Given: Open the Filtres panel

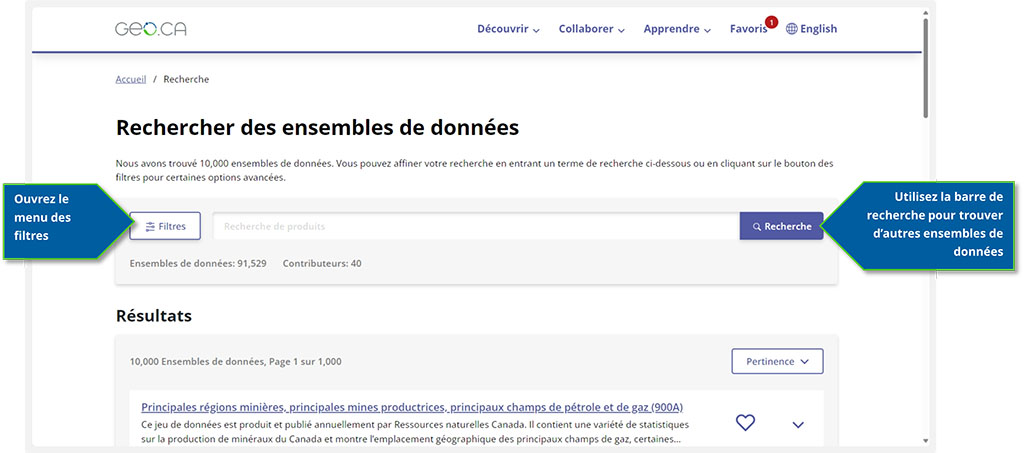Looking at the screenshot, I should pyautogui.click(x=165, y=226).
